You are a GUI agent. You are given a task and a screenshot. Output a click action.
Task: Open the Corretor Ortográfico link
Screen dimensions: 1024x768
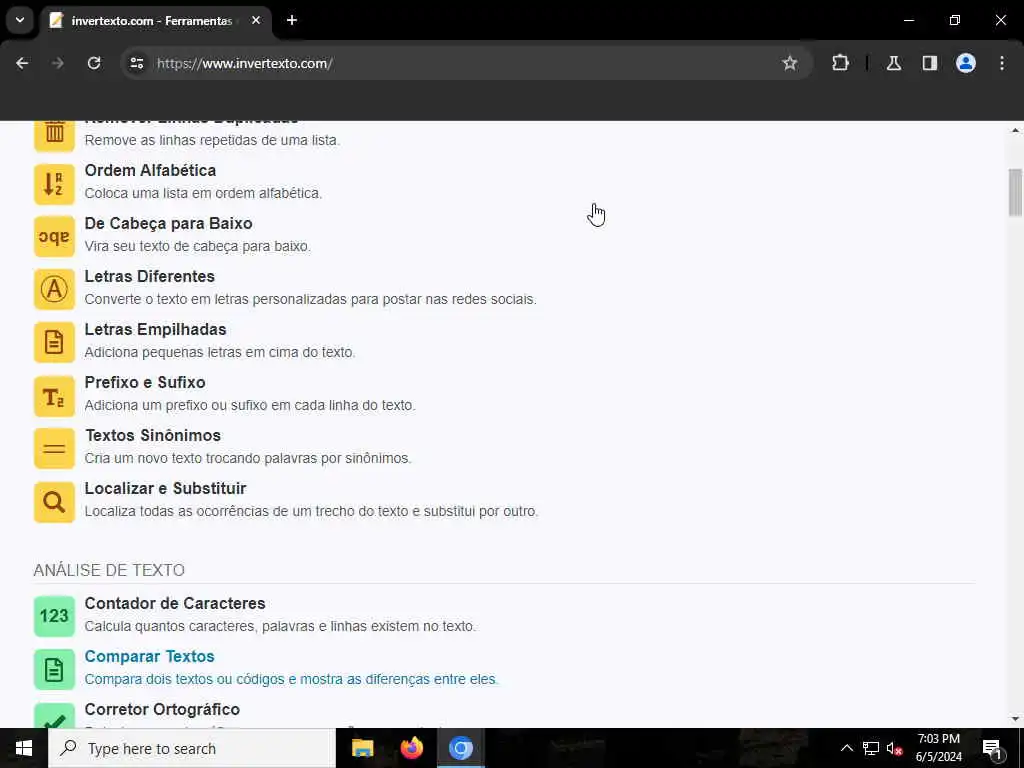pos(162,709)
